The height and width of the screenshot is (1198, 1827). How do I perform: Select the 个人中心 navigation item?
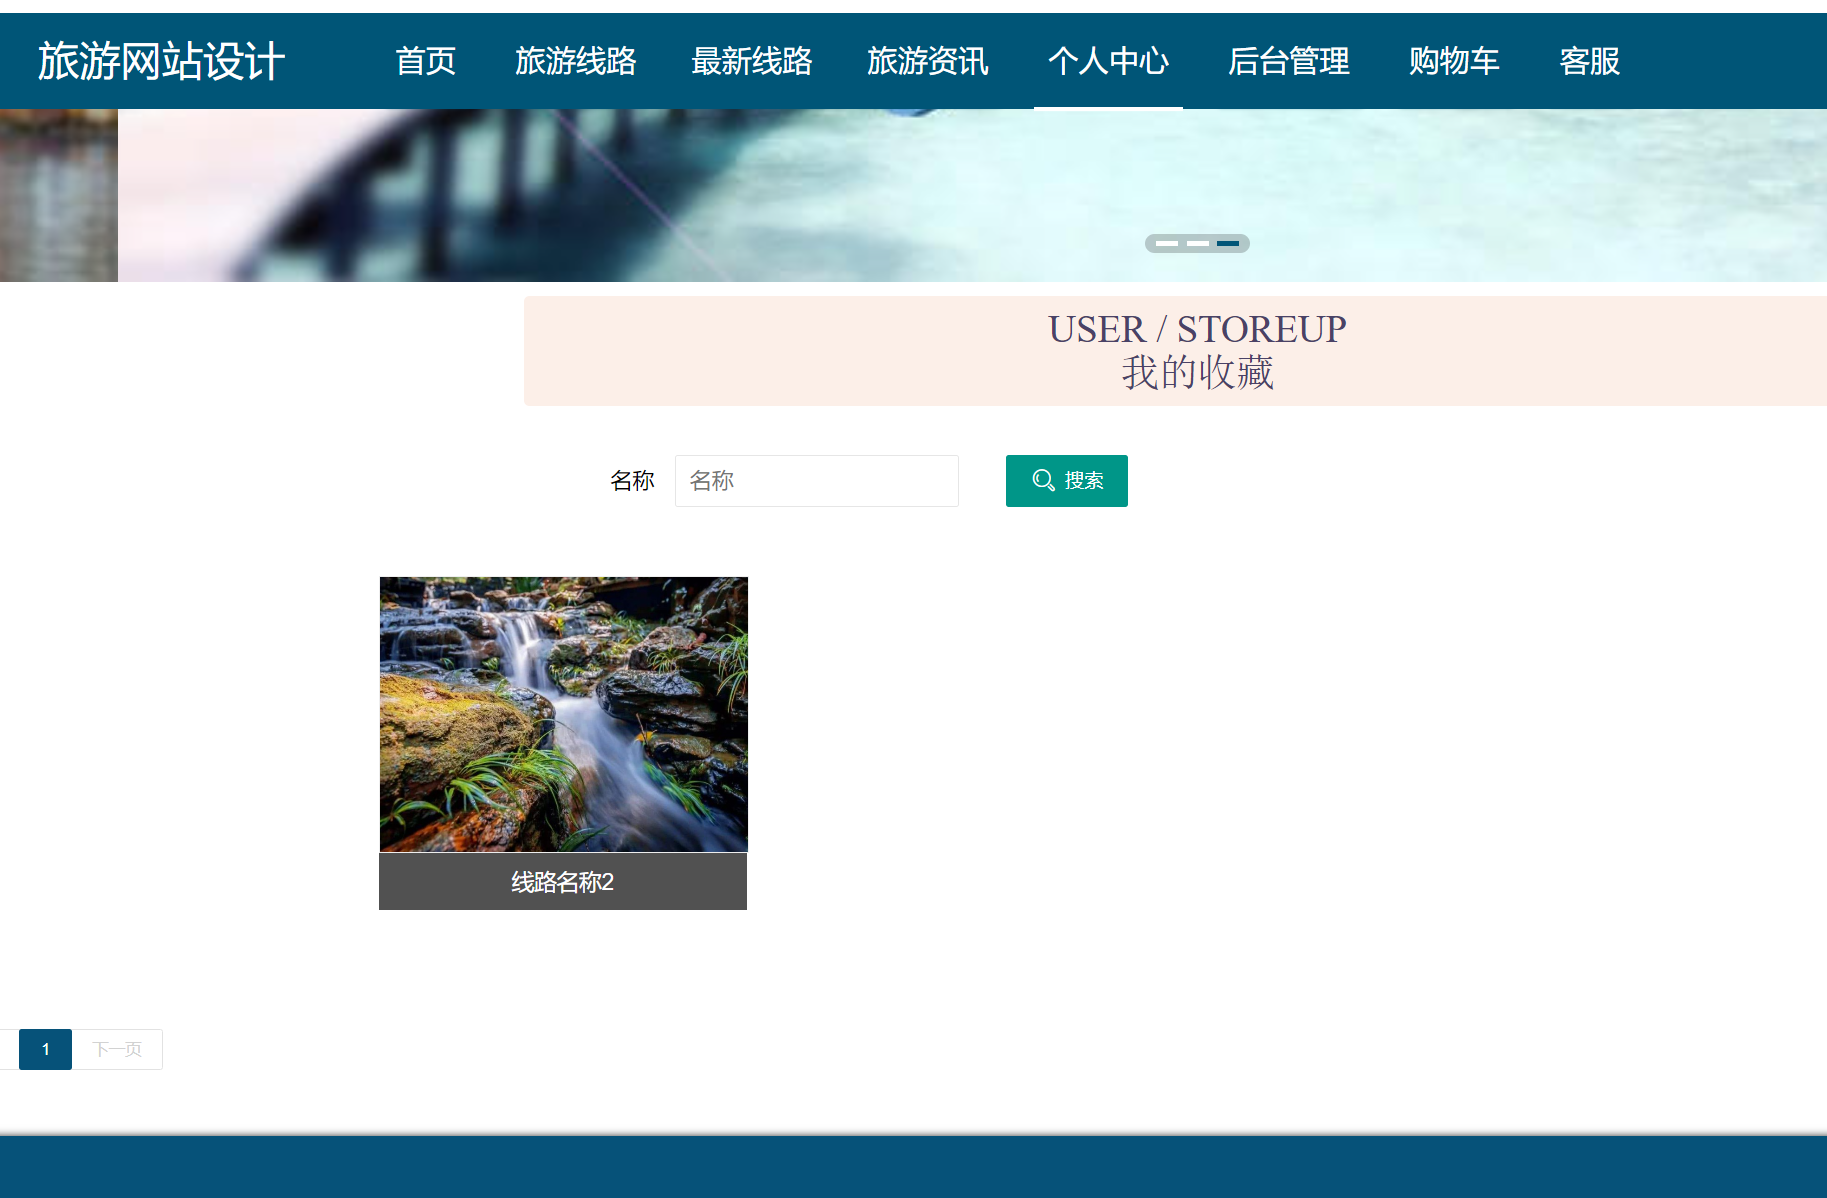click(x=1108, y=61)
